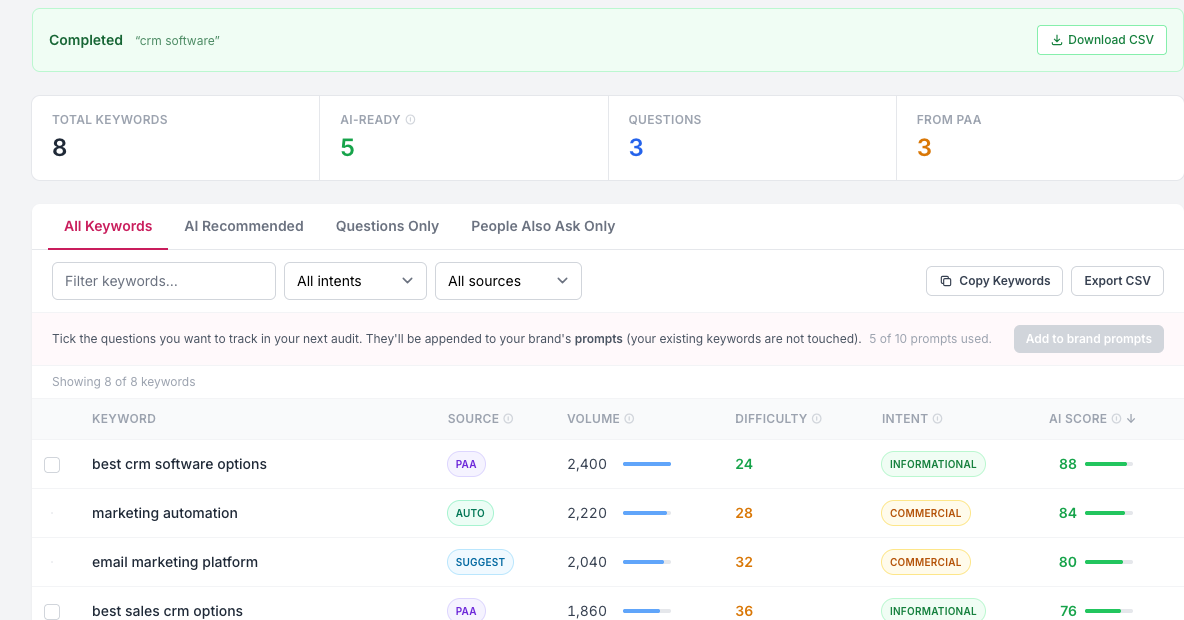
Task: Focus the Filter keywords input
Action: [x=164, y=281]
